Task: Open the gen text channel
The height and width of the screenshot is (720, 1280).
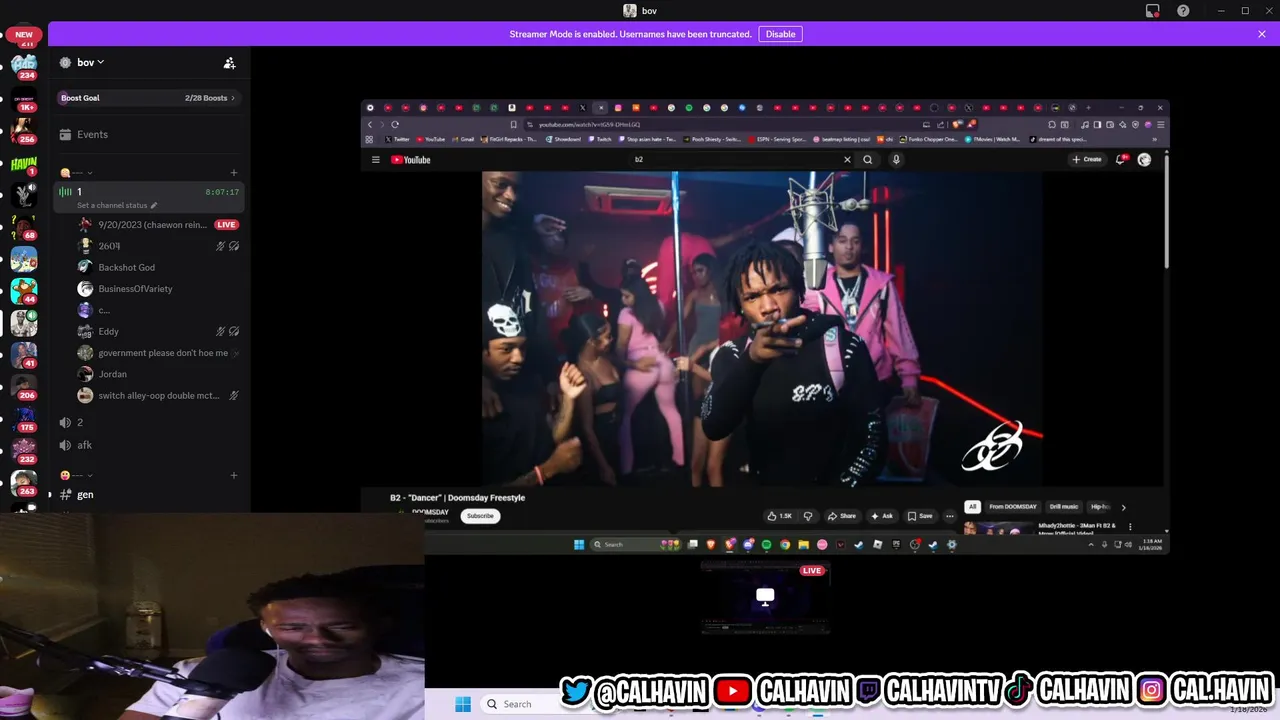Action: (148, 495)
